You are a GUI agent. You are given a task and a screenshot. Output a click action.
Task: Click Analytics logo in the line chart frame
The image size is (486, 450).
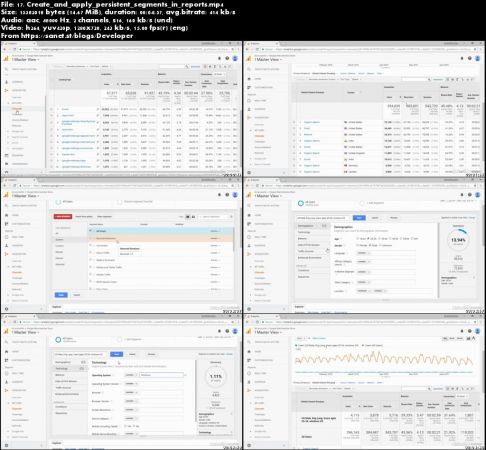point(249,331)
